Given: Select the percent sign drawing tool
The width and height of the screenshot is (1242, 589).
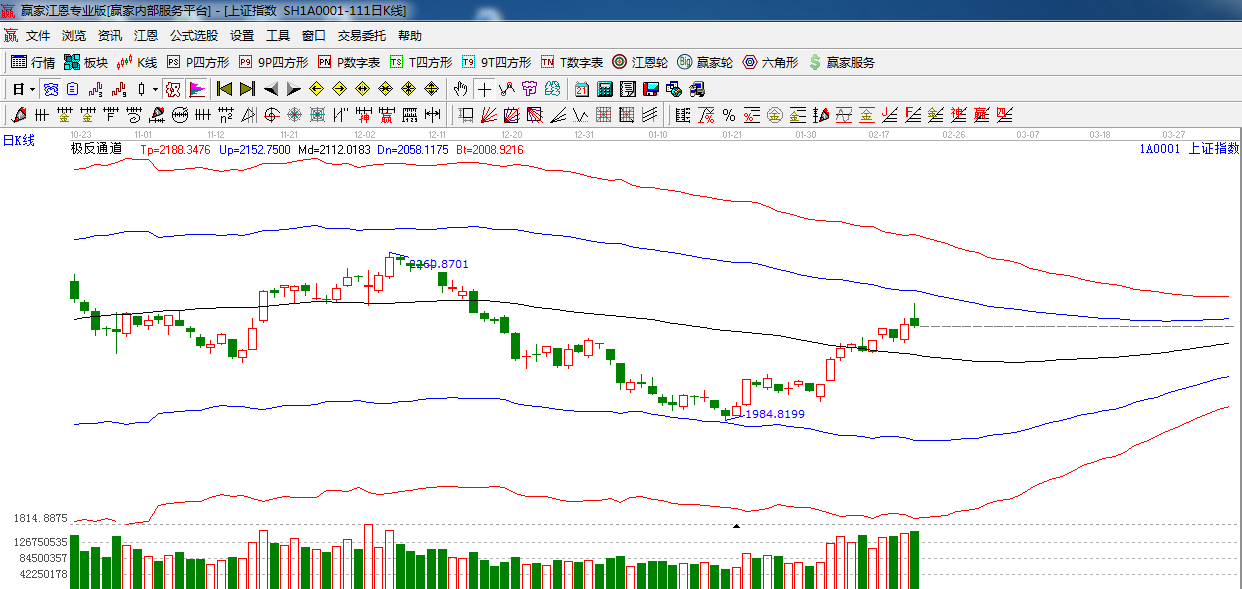Looking at the screenshot, I should tap(728, 115).
